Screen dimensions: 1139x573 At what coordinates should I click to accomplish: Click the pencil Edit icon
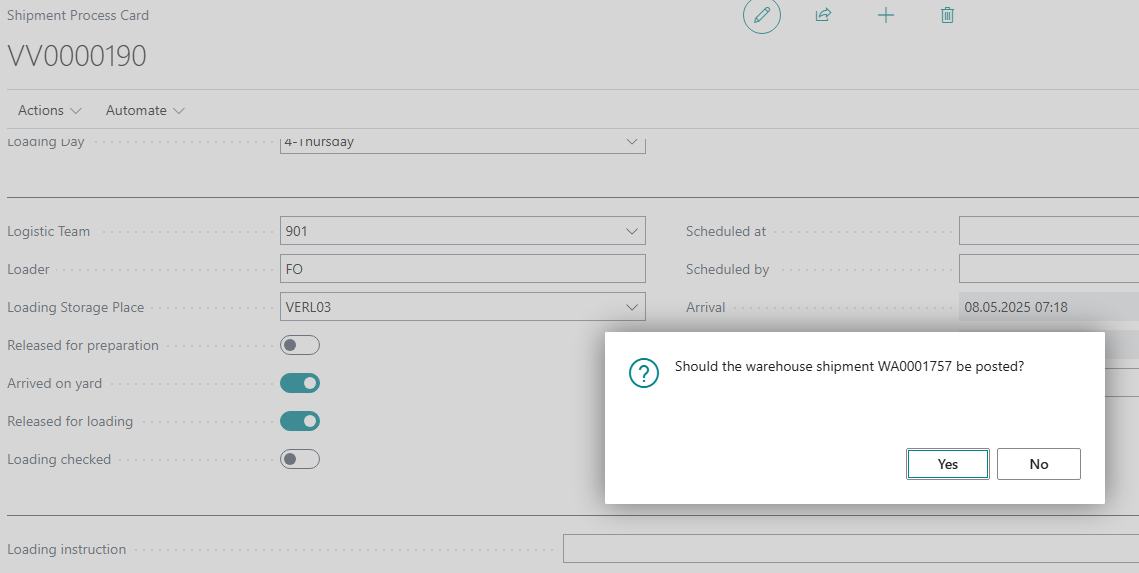(762, 16)
